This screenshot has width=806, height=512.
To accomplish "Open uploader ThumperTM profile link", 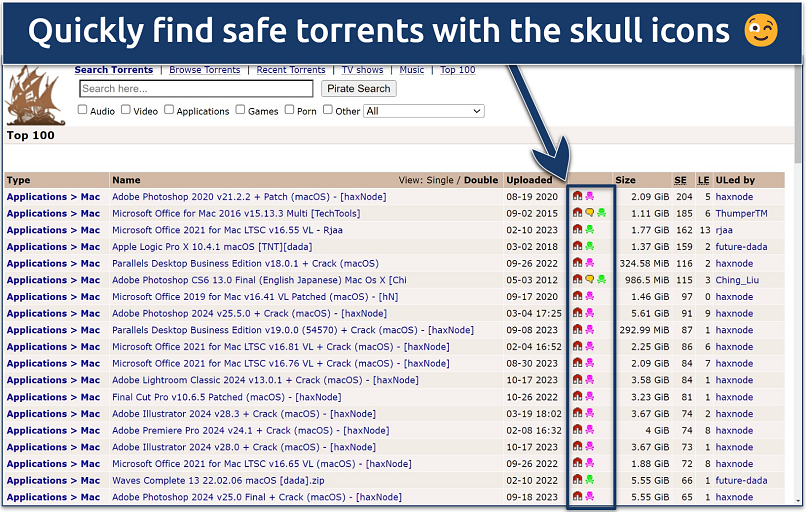I will tap(741, 213).
